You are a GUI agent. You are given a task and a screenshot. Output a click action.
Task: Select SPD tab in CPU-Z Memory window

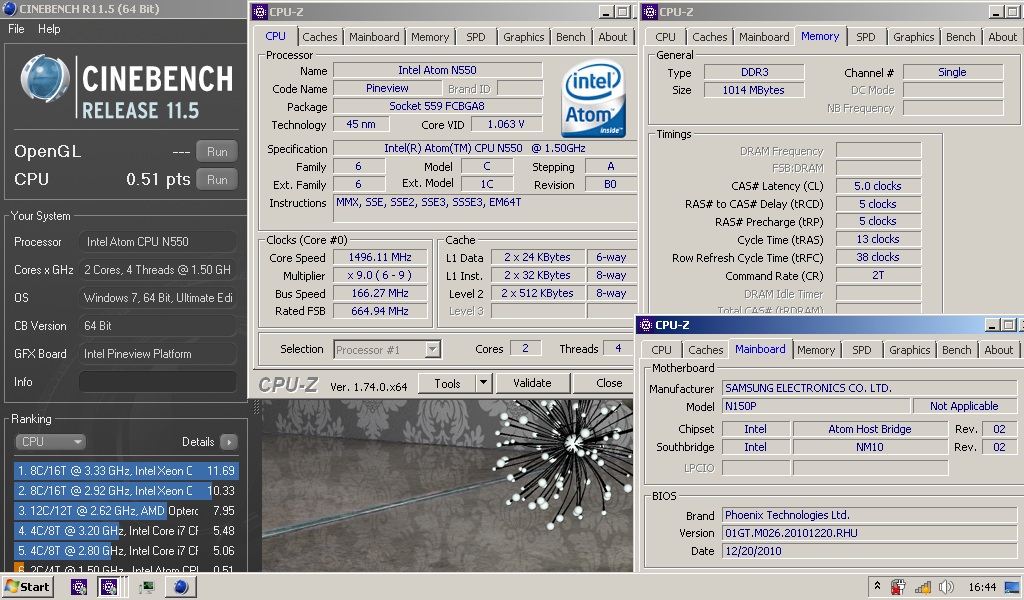(x=865, y=37)
